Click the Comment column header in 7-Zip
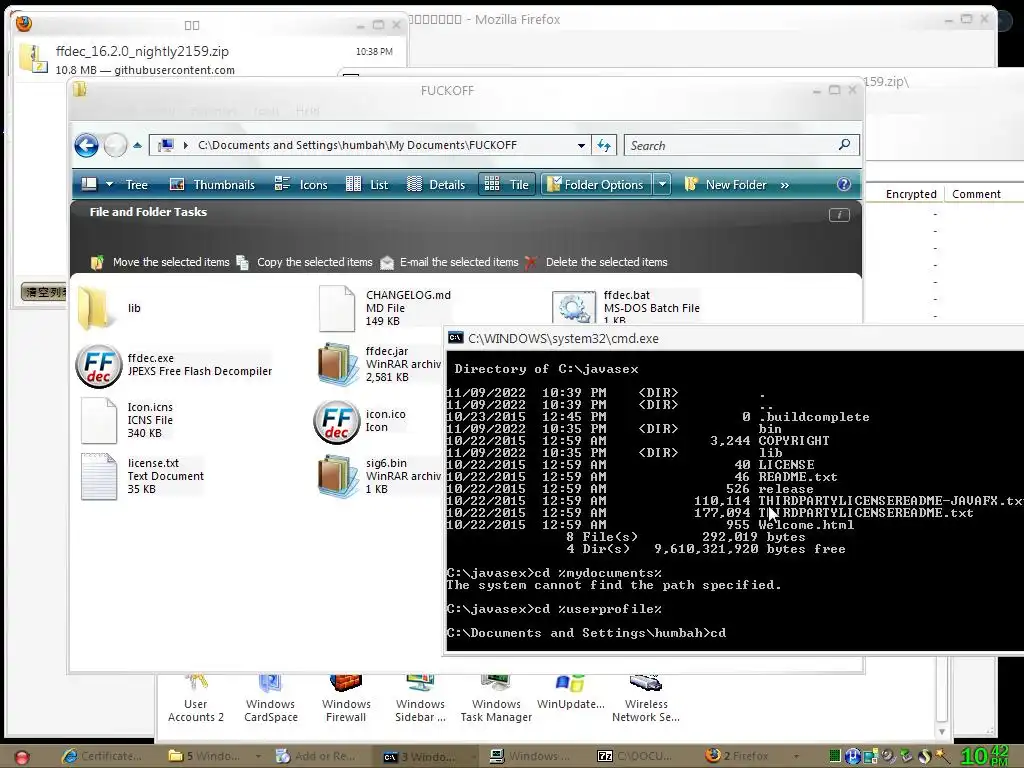This screenshot has width=1024, height=768. 976,194
